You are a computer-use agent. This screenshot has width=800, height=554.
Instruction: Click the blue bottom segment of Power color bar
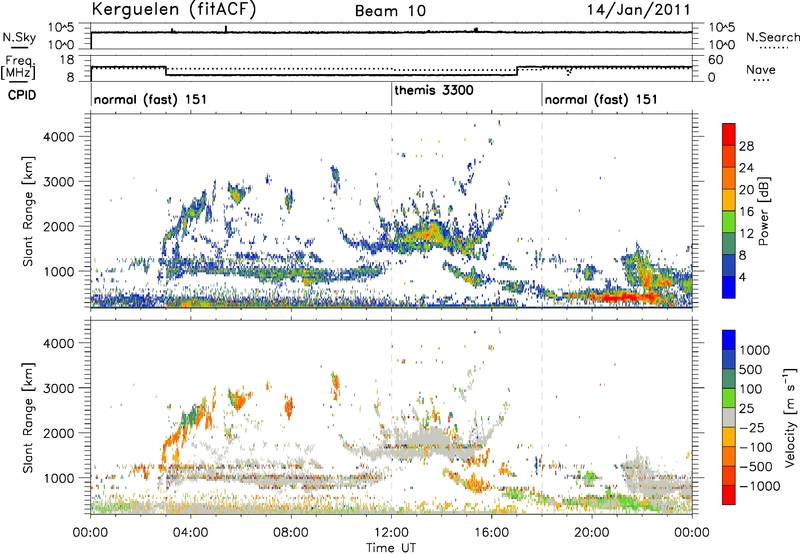click(729, 287)
